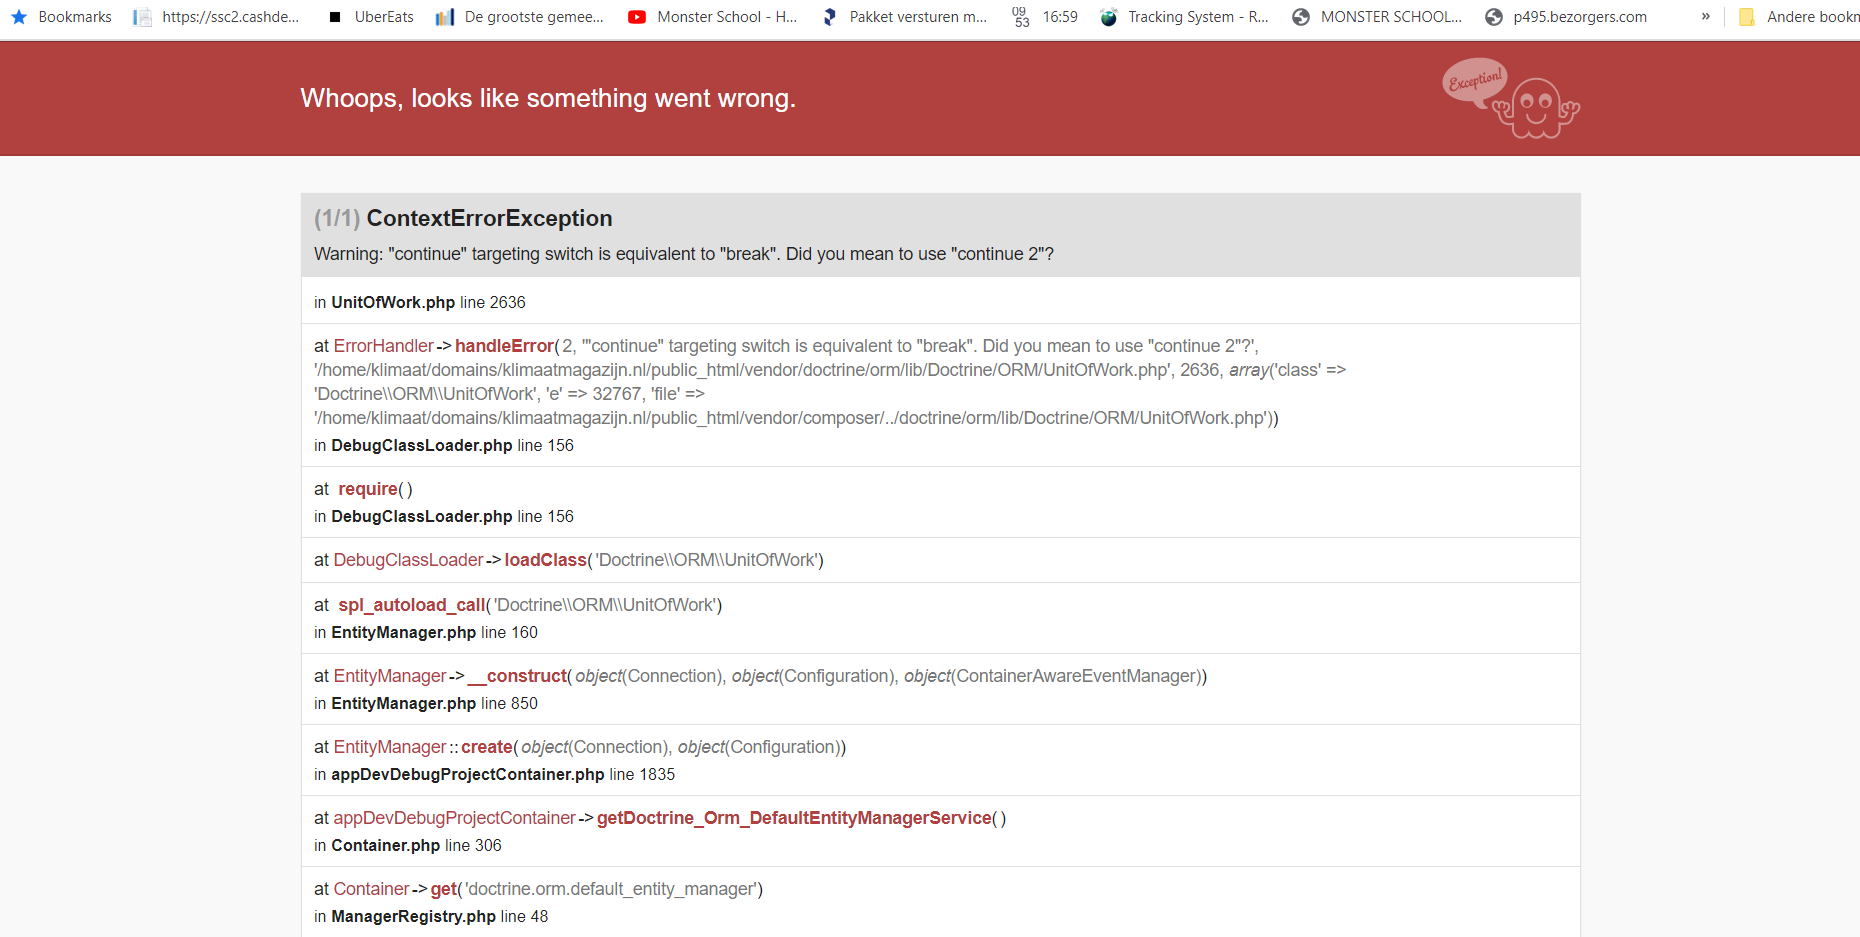Click the create method name
Screen dimensions: 1860x937
click(487, 747)
